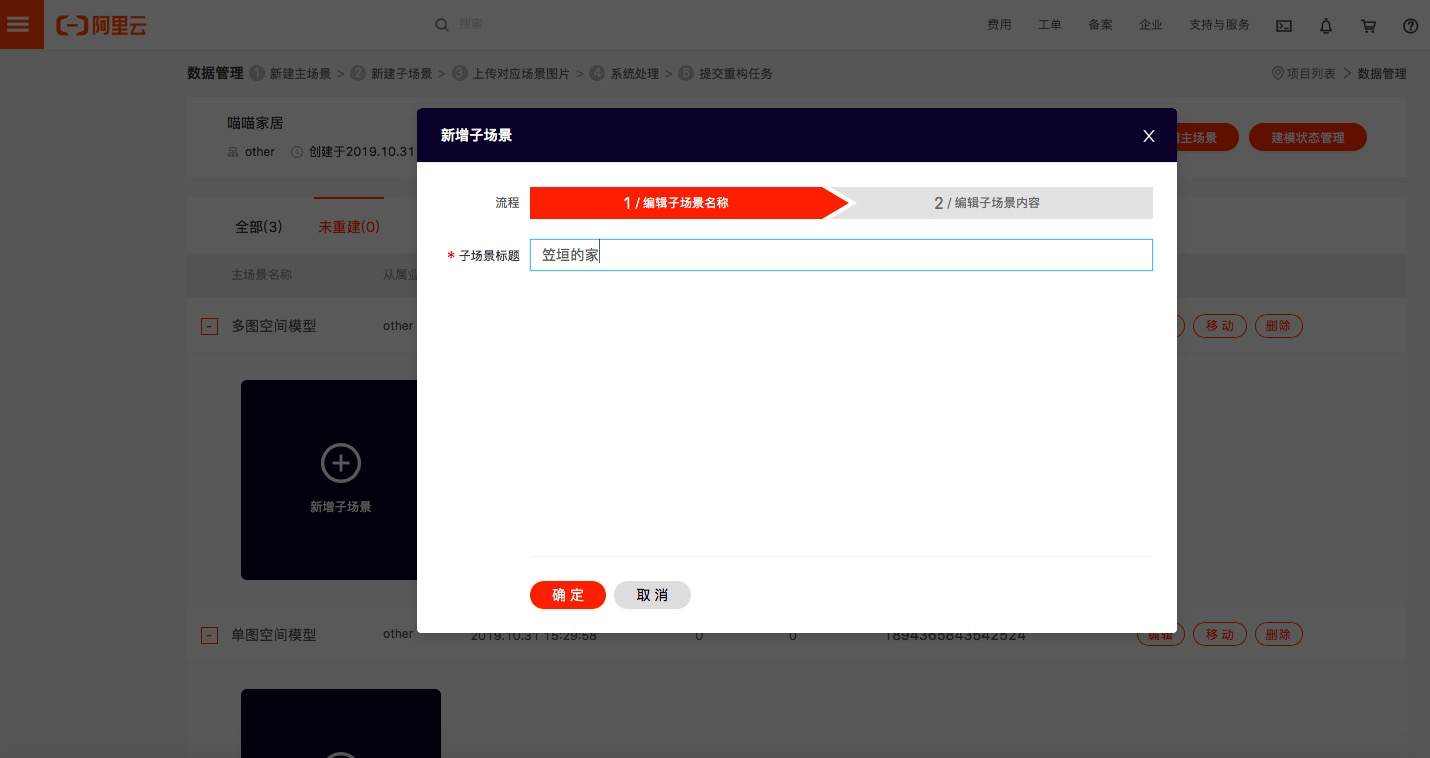Click step 新建主场景 in the guide
The width and height of the screenshot is (1430, 758).
coord(300,74)
